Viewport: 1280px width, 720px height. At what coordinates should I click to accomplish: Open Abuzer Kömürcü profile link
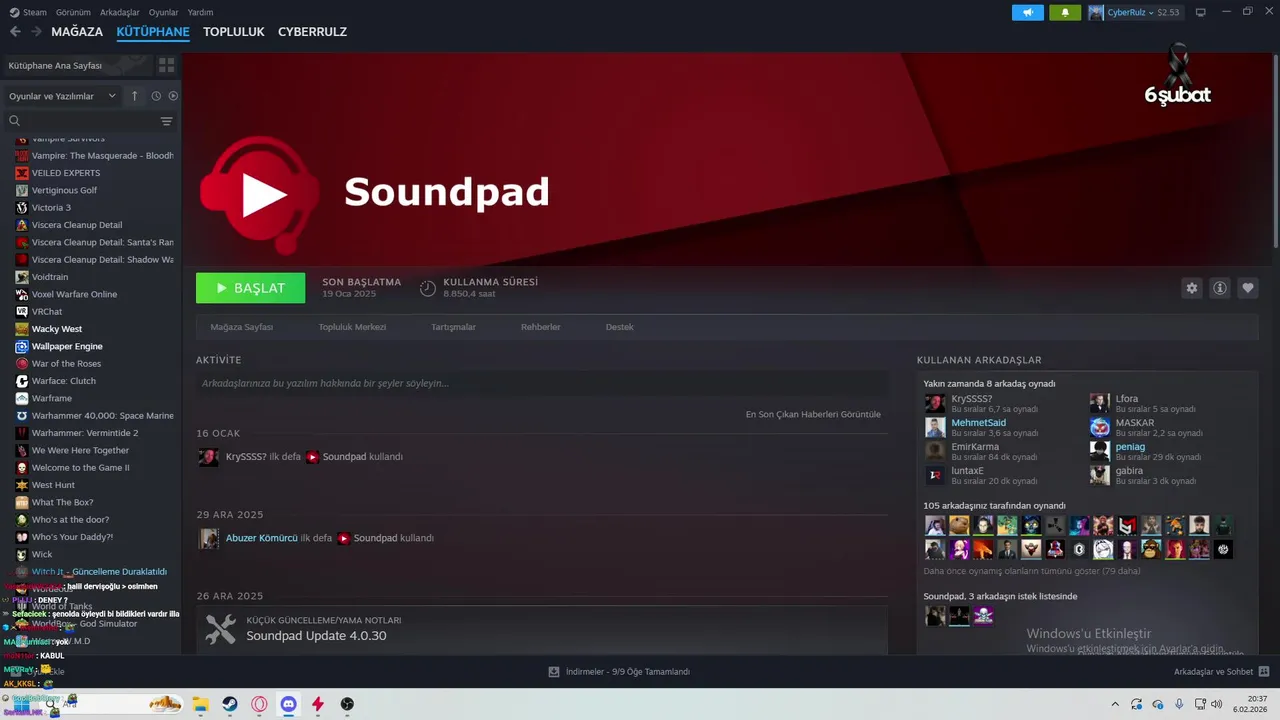click(x=262, y=538)
